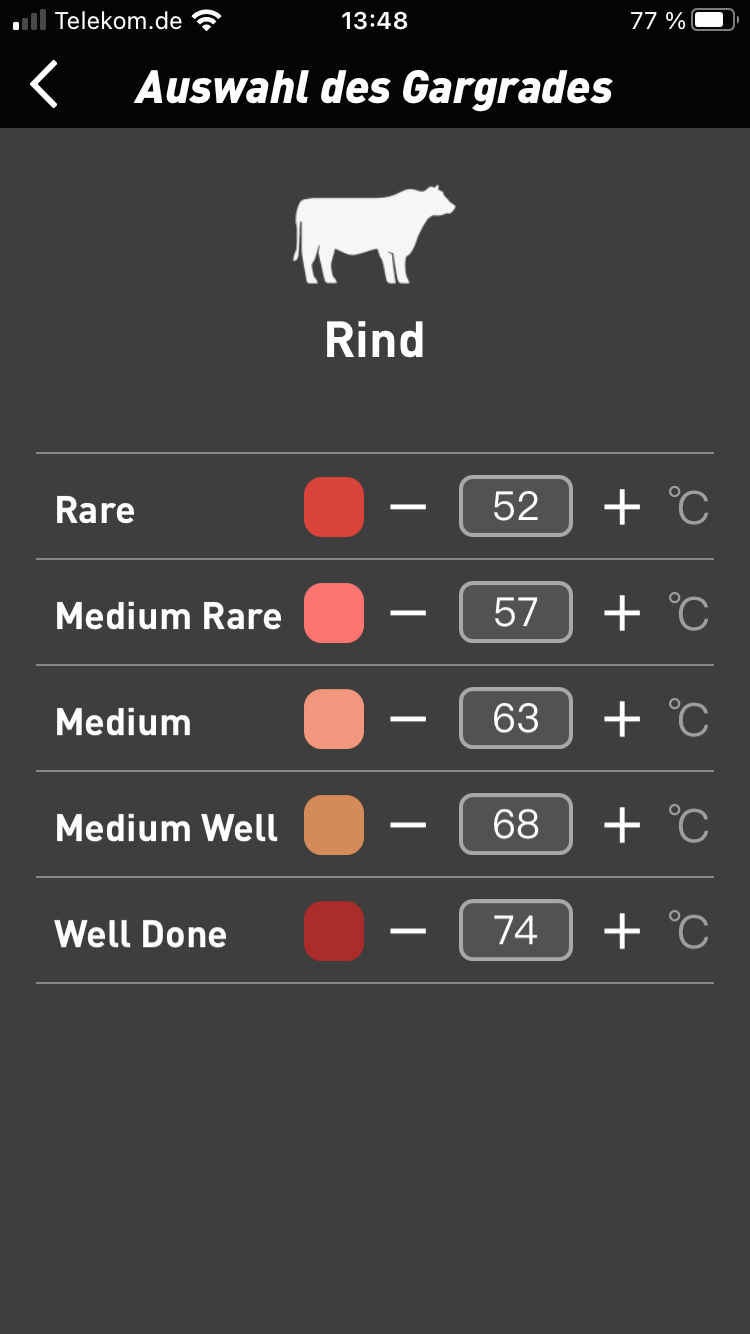Tap plus for Well Done
Image resolution: width=750 pixels, height=1334 pixels.
(x=622, y=931)
